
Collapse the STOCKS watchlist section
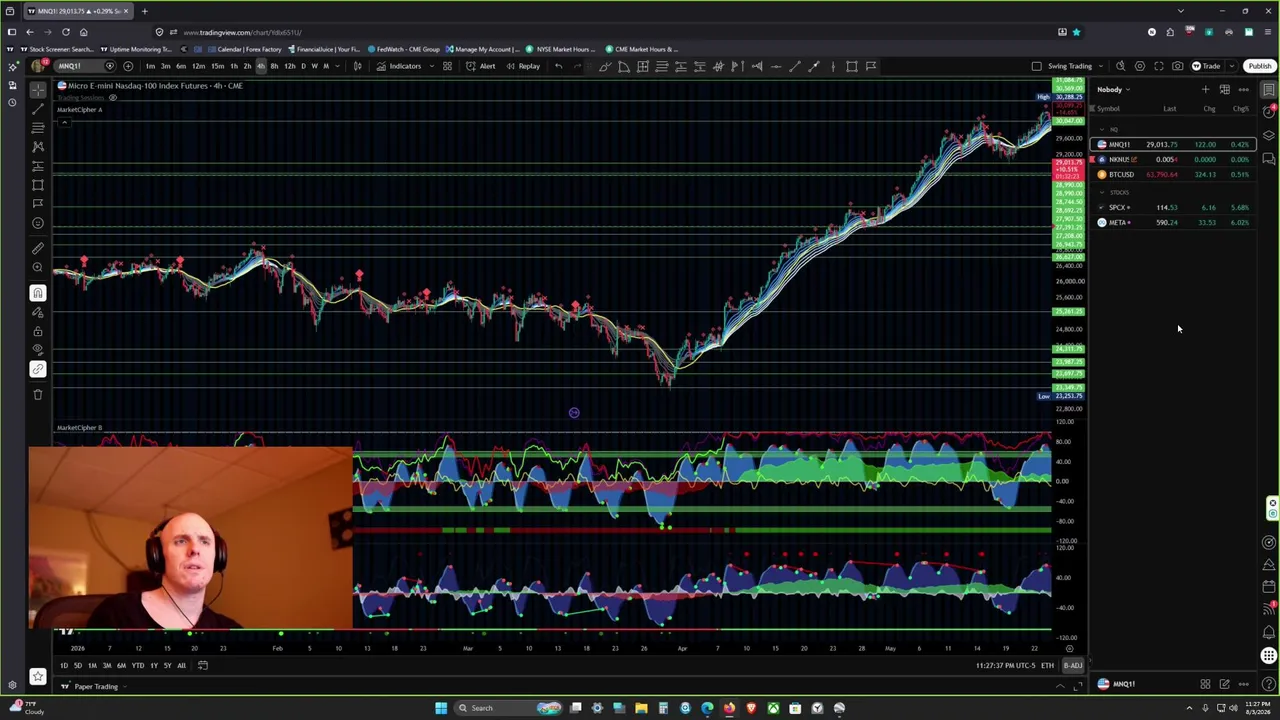tap(1101, 192)
